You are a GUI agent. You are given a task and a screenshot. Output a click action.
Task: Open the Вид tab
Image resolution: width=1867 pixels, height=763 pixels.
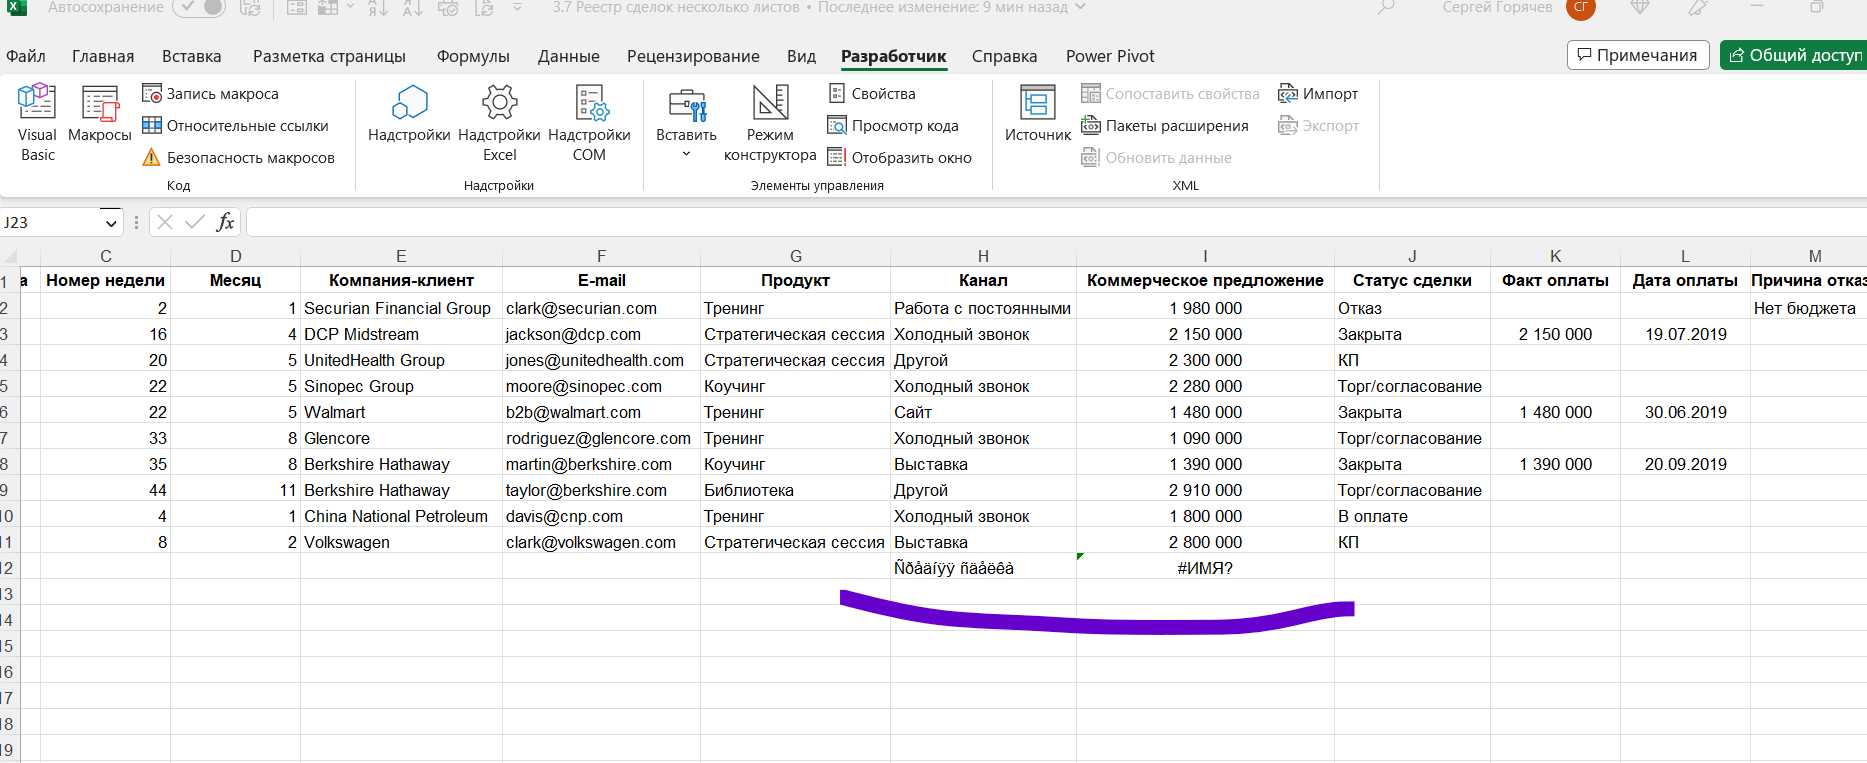tap(801, 56)
